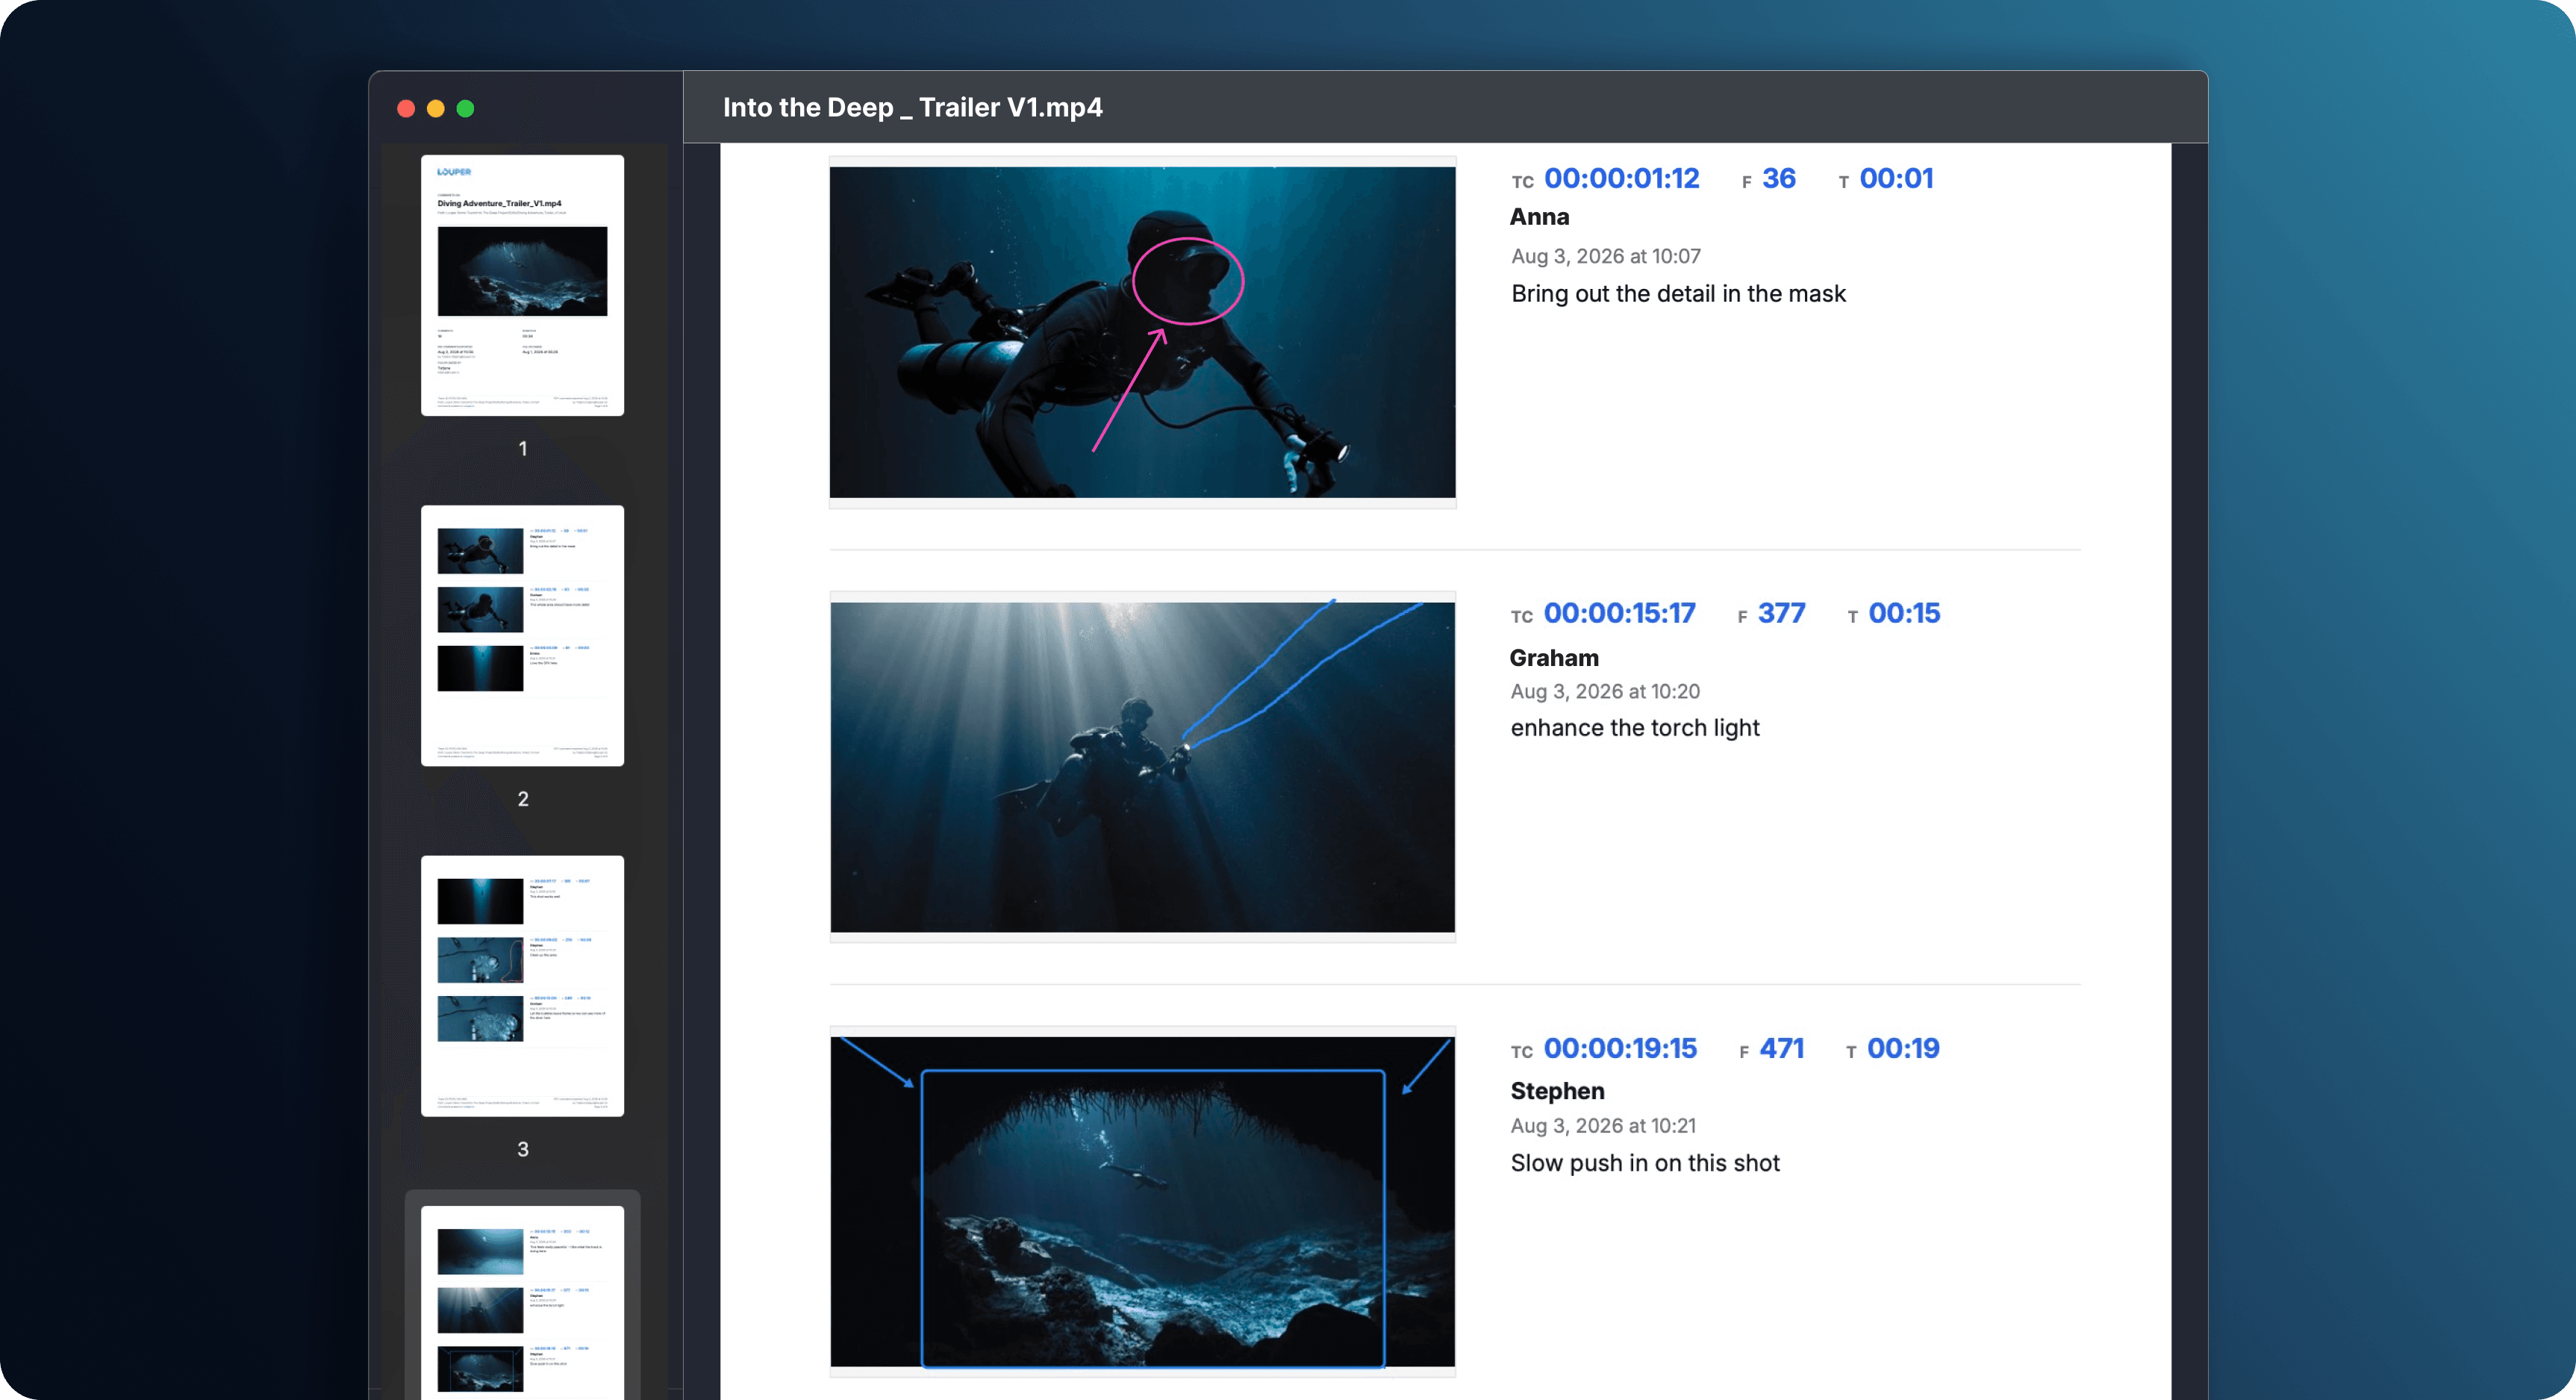Click timecode 00:00:15:17
2576x1400 pixels.
pos(1619,614)
